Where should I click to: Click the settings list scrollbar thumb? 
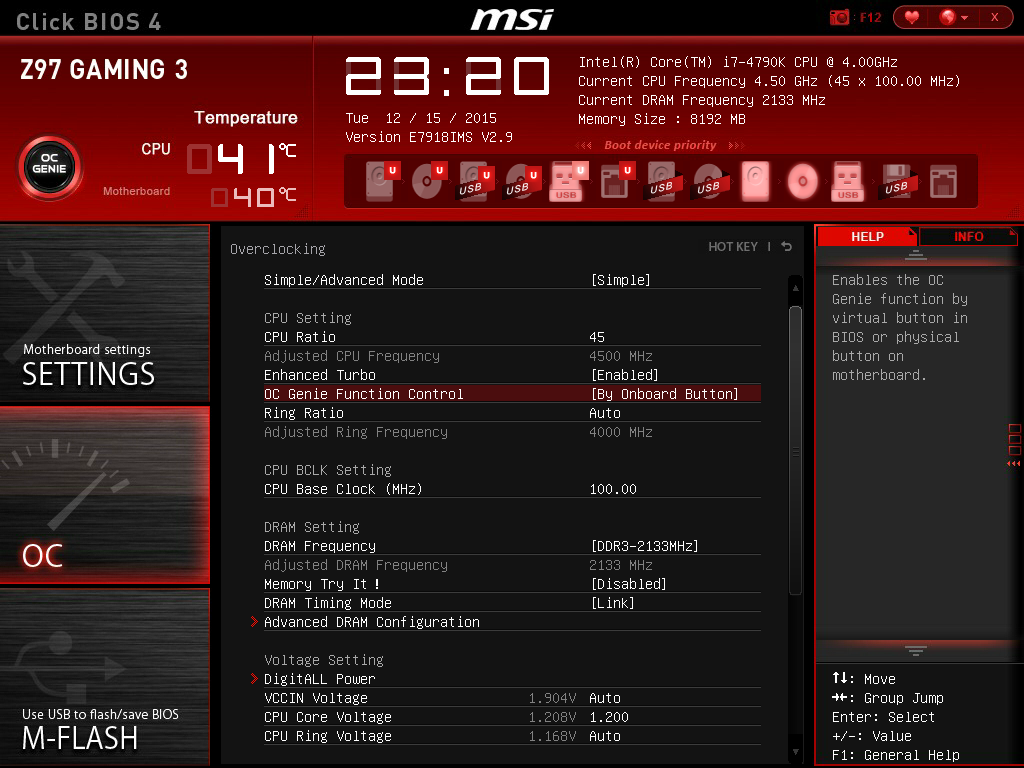tap(795, 451)
